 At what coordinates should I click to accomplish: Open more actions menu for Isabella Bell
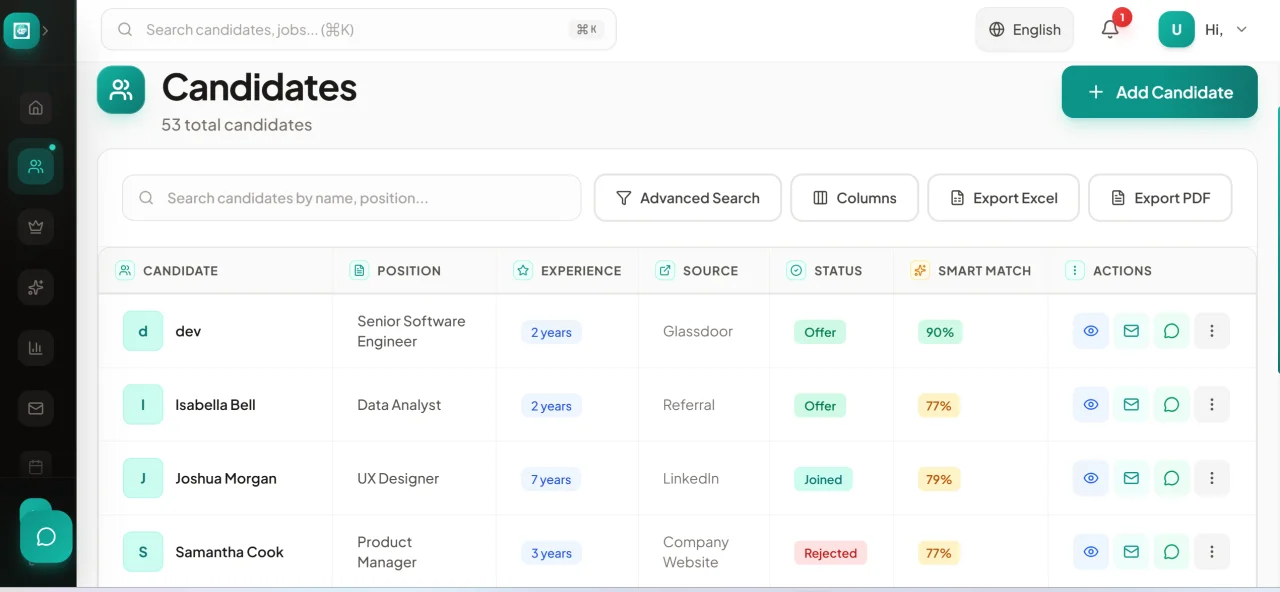click(x=1212, y=405)
